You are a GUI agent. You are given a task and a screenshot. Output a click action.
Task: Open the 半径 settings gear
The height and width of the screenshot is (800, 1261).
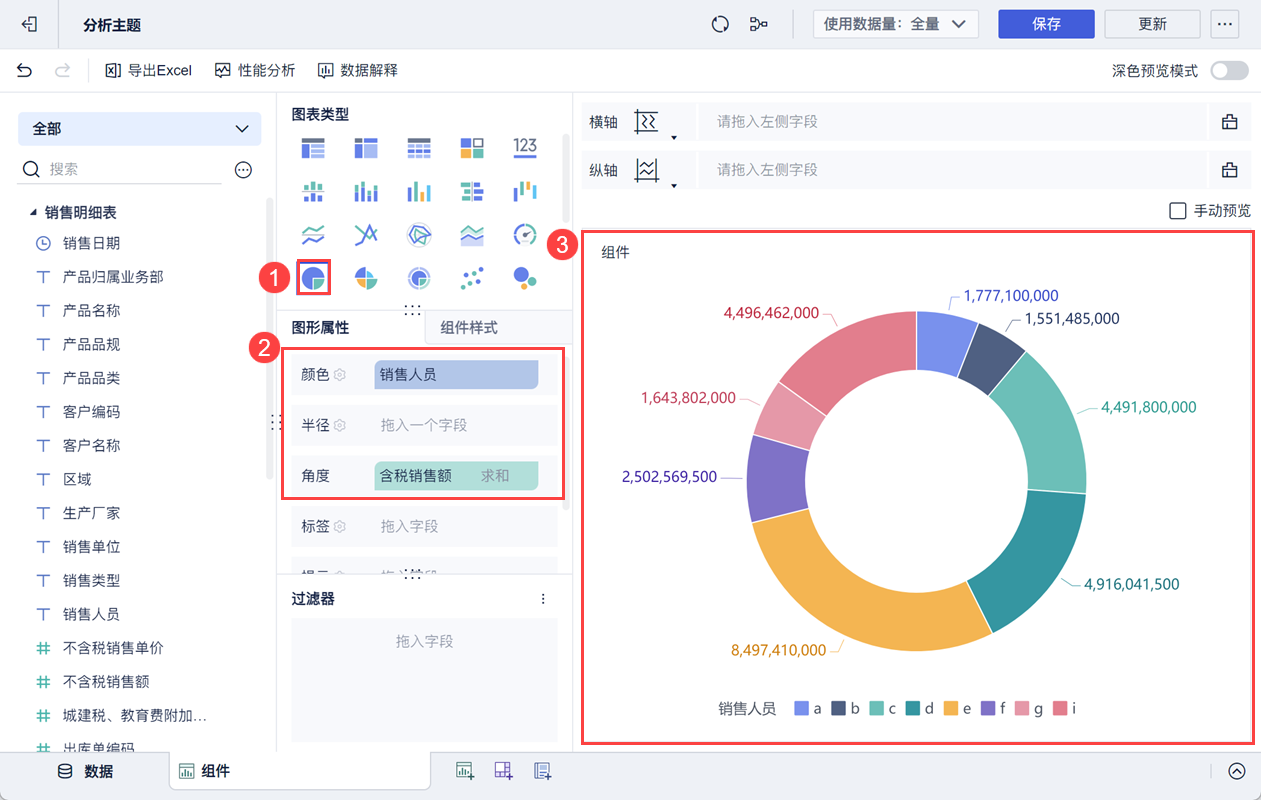pyautogui.click(x=340, y=425)
